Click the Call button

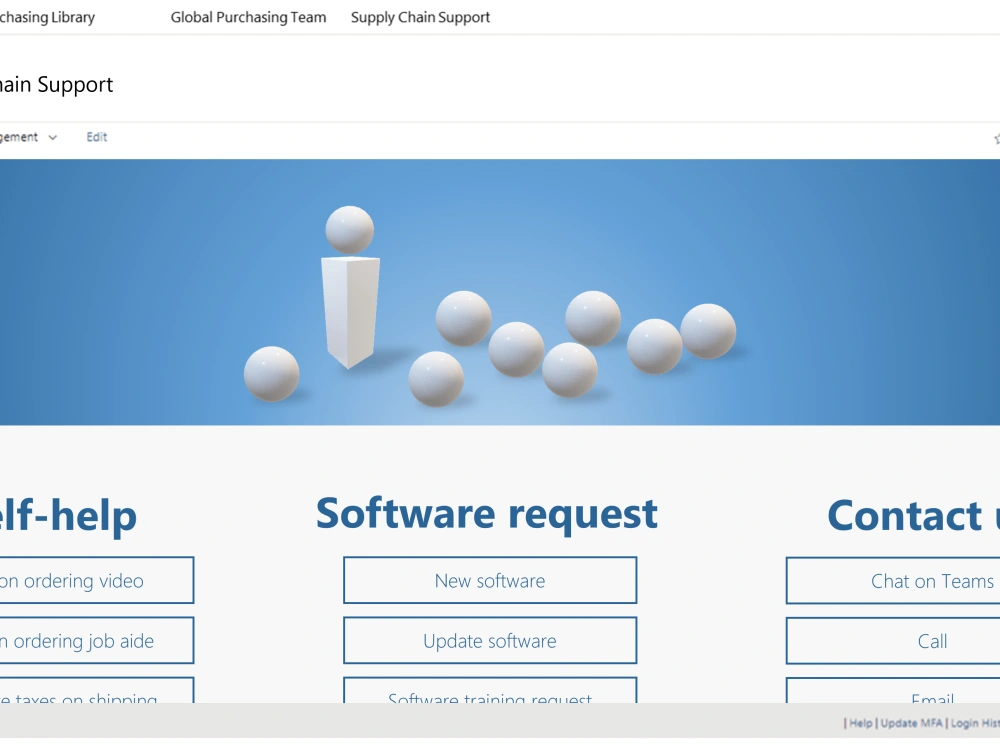pyautogui.click(x=893, y=640)
